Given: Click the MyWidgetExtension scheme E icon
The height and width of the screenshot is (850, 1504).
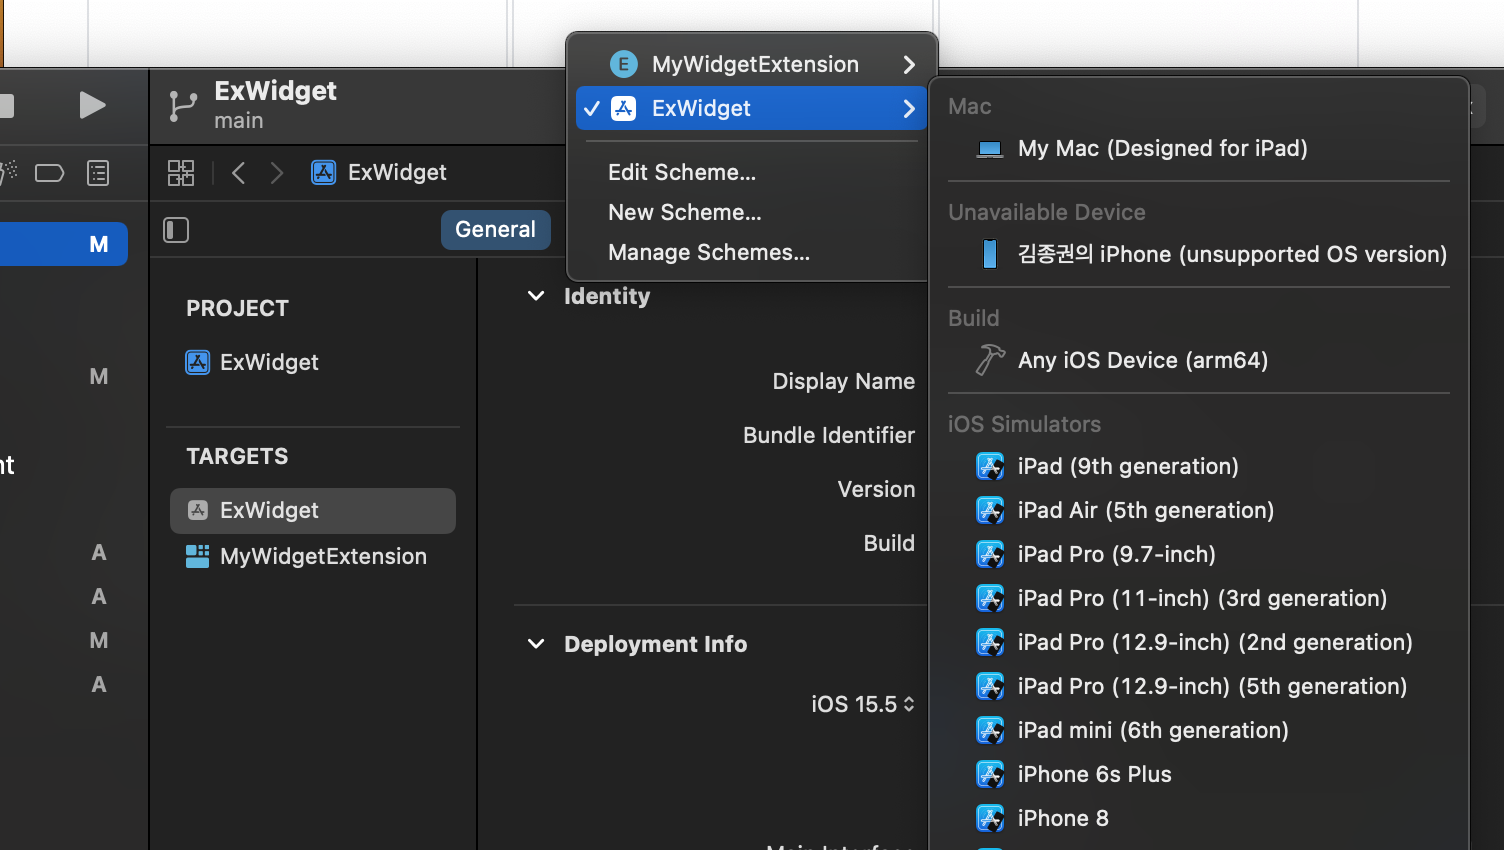Looking at the screenshot, I should pos(623,64).
